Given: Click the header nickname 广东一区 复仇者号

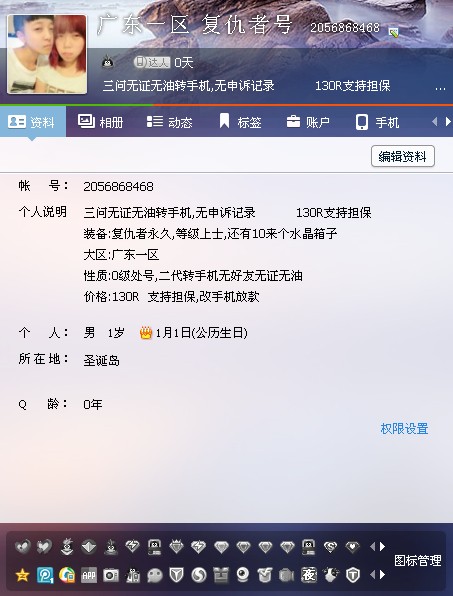Looking at the screenshot, I should coord(195,25).
